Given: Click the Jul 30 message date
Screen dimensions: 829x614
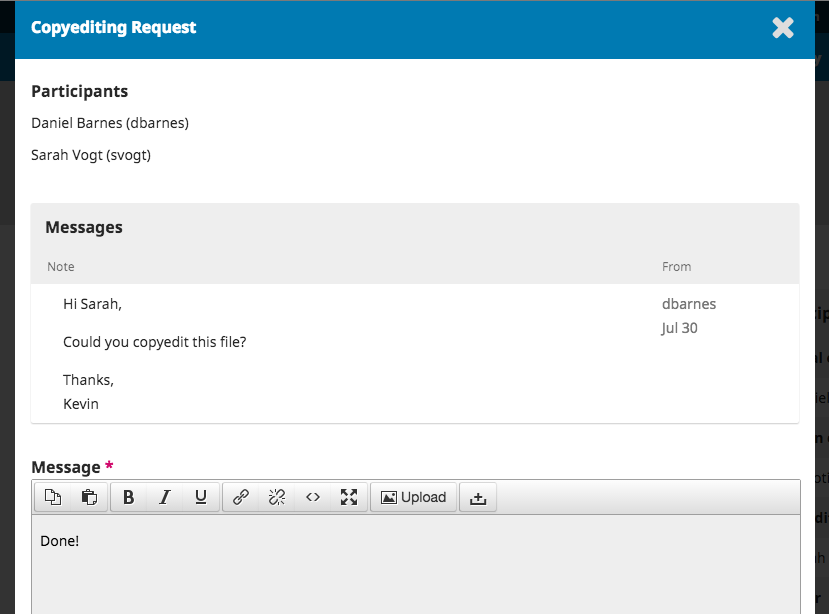Looking at the screenshot, I should coord(680,328).
